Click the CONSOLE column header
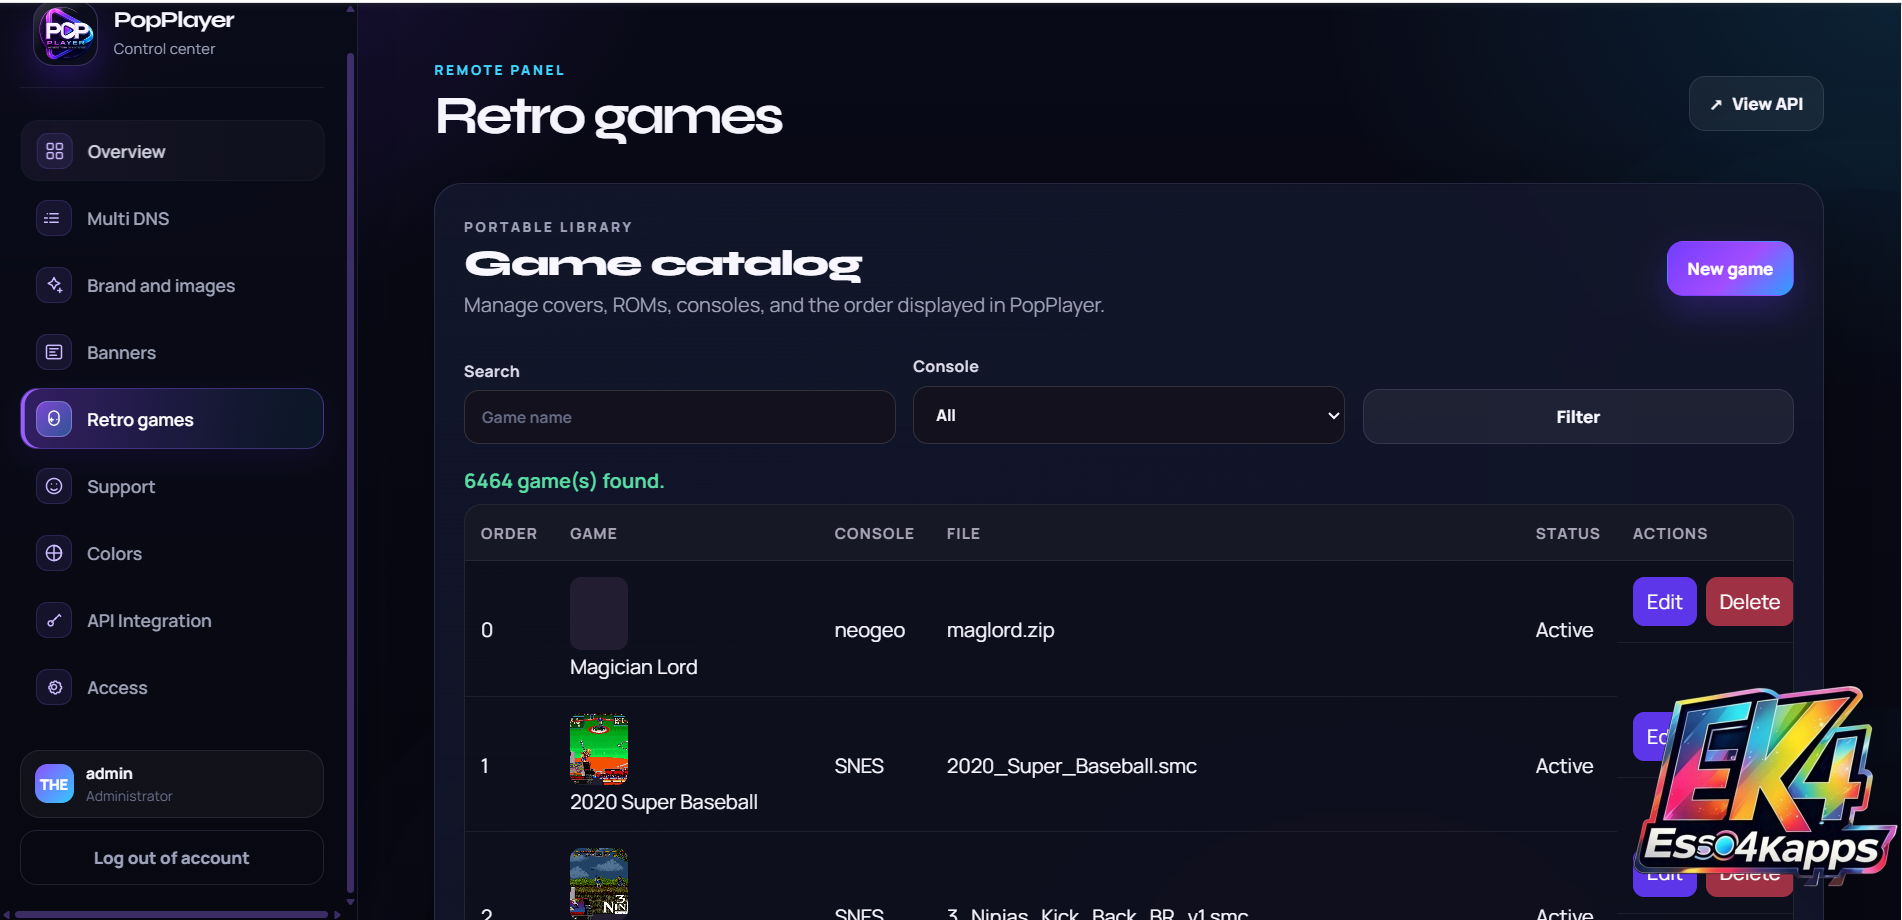 pos(874,534)
